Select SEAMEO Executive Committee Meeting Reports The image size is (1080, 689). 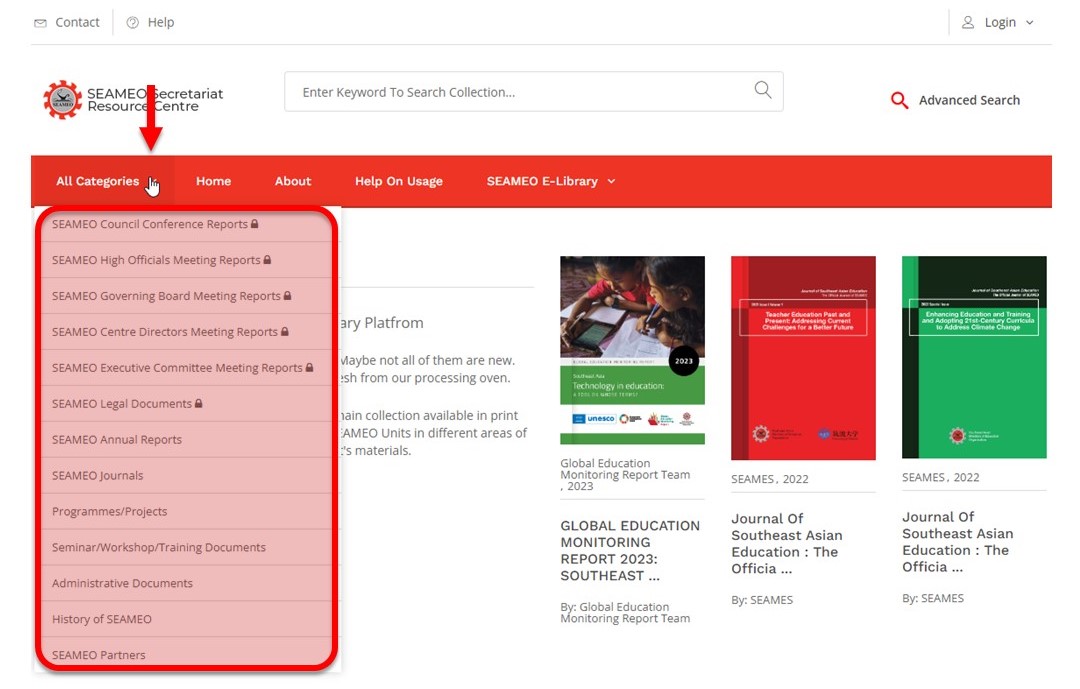pos(177,367)
